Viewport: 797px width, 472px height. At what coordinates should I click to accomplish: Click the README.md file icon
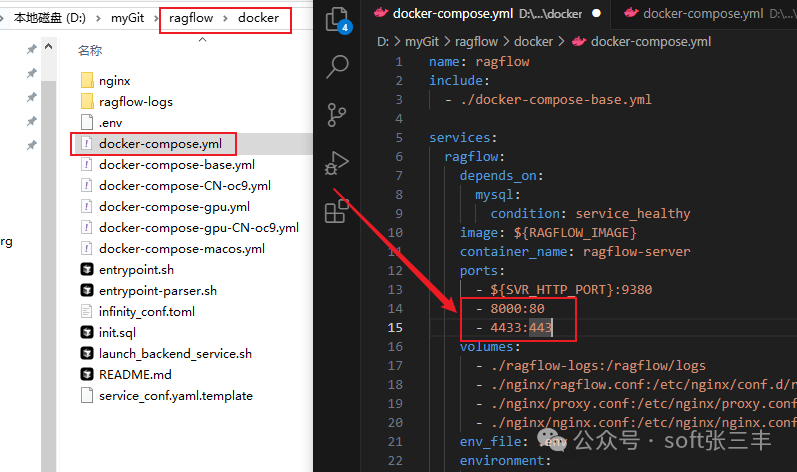[87, 374]
